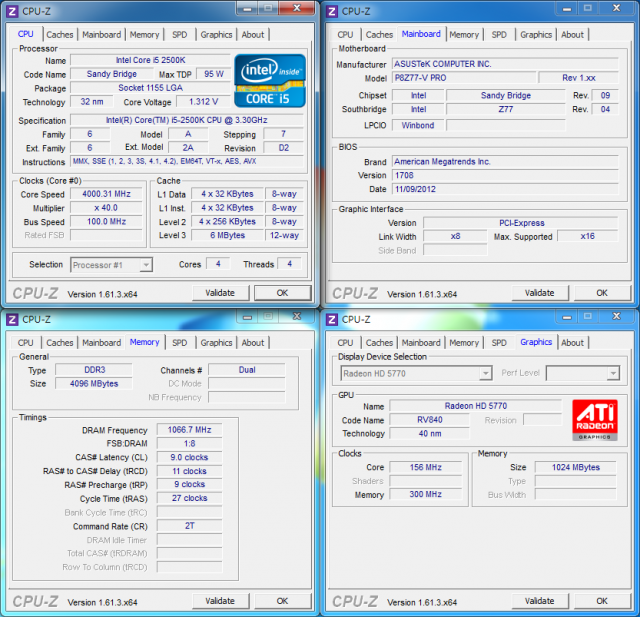This screenshot has height=617, width=640.
Task: Click the Intel Core i5 inside logo
Action: [x=270, y=80]
